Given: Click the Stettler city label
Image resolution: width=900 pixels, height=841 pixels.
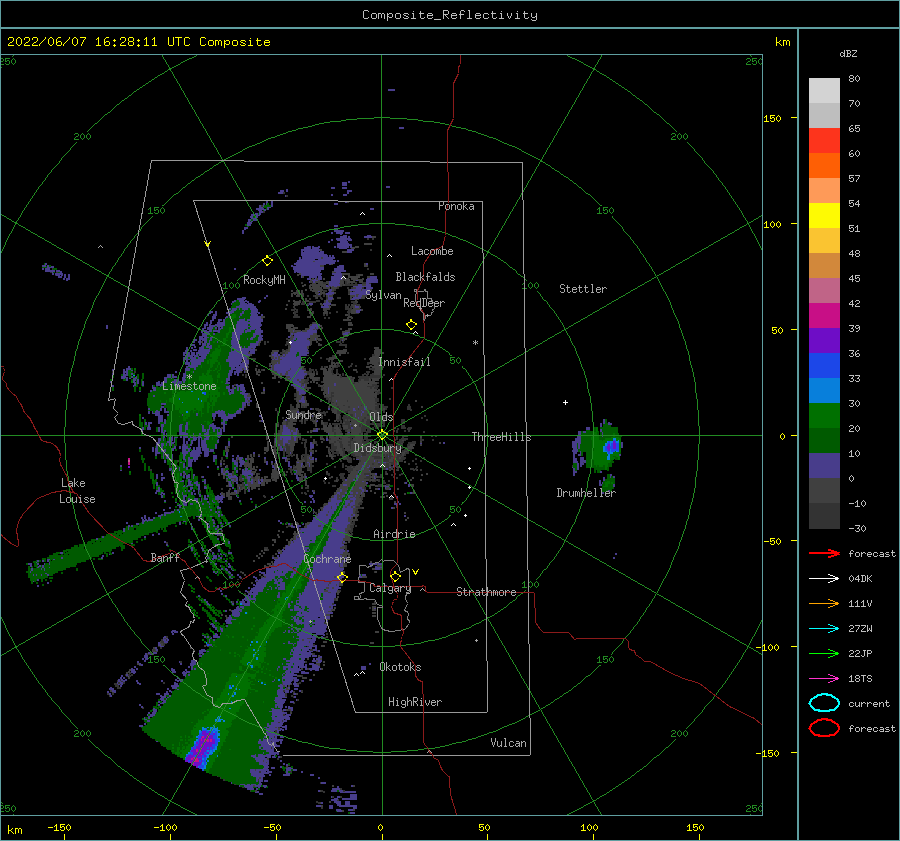Looking at the screenshot, I should [583, 289].
